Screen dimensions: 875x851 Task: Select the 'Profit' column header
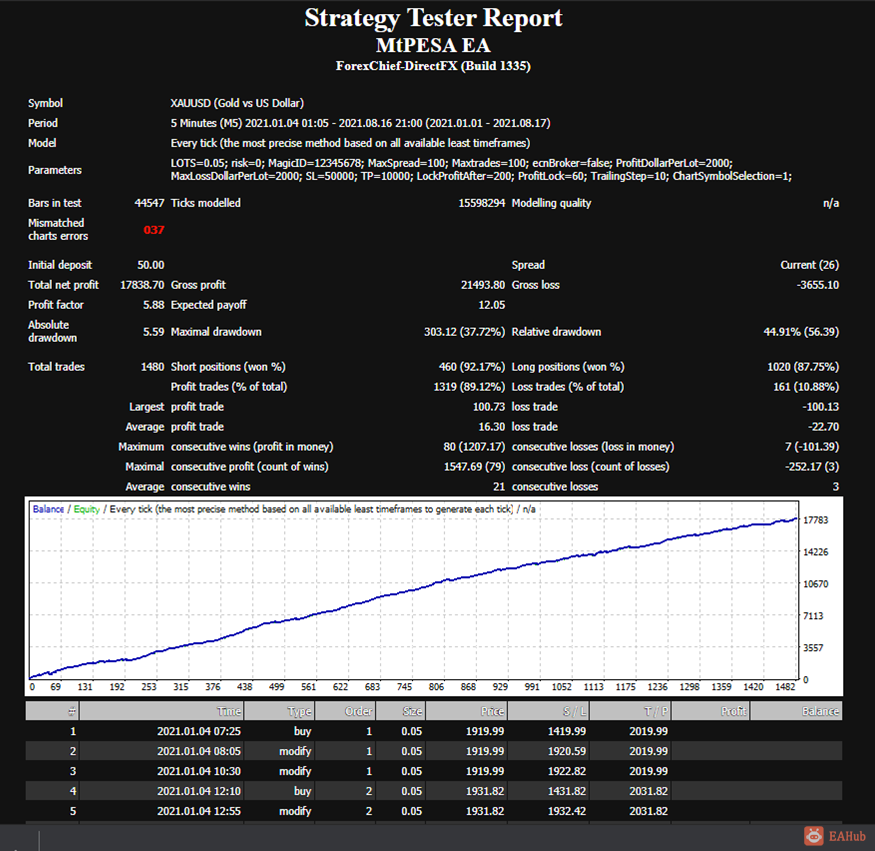click(710, 711)
